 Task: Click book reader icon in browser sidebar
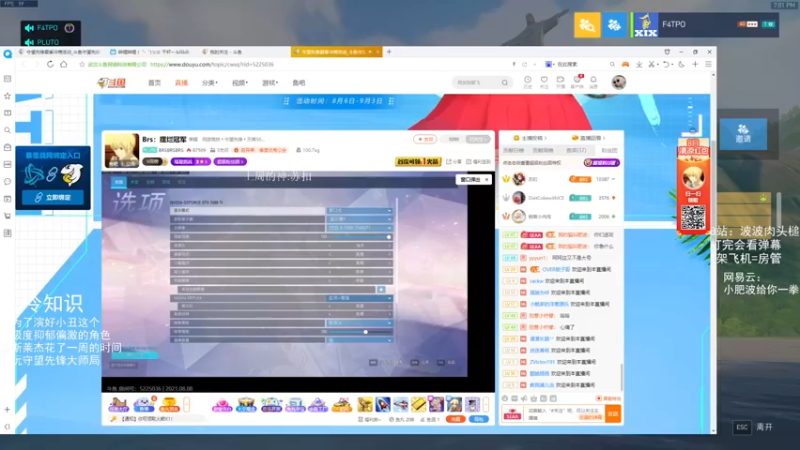pos(7,113)
